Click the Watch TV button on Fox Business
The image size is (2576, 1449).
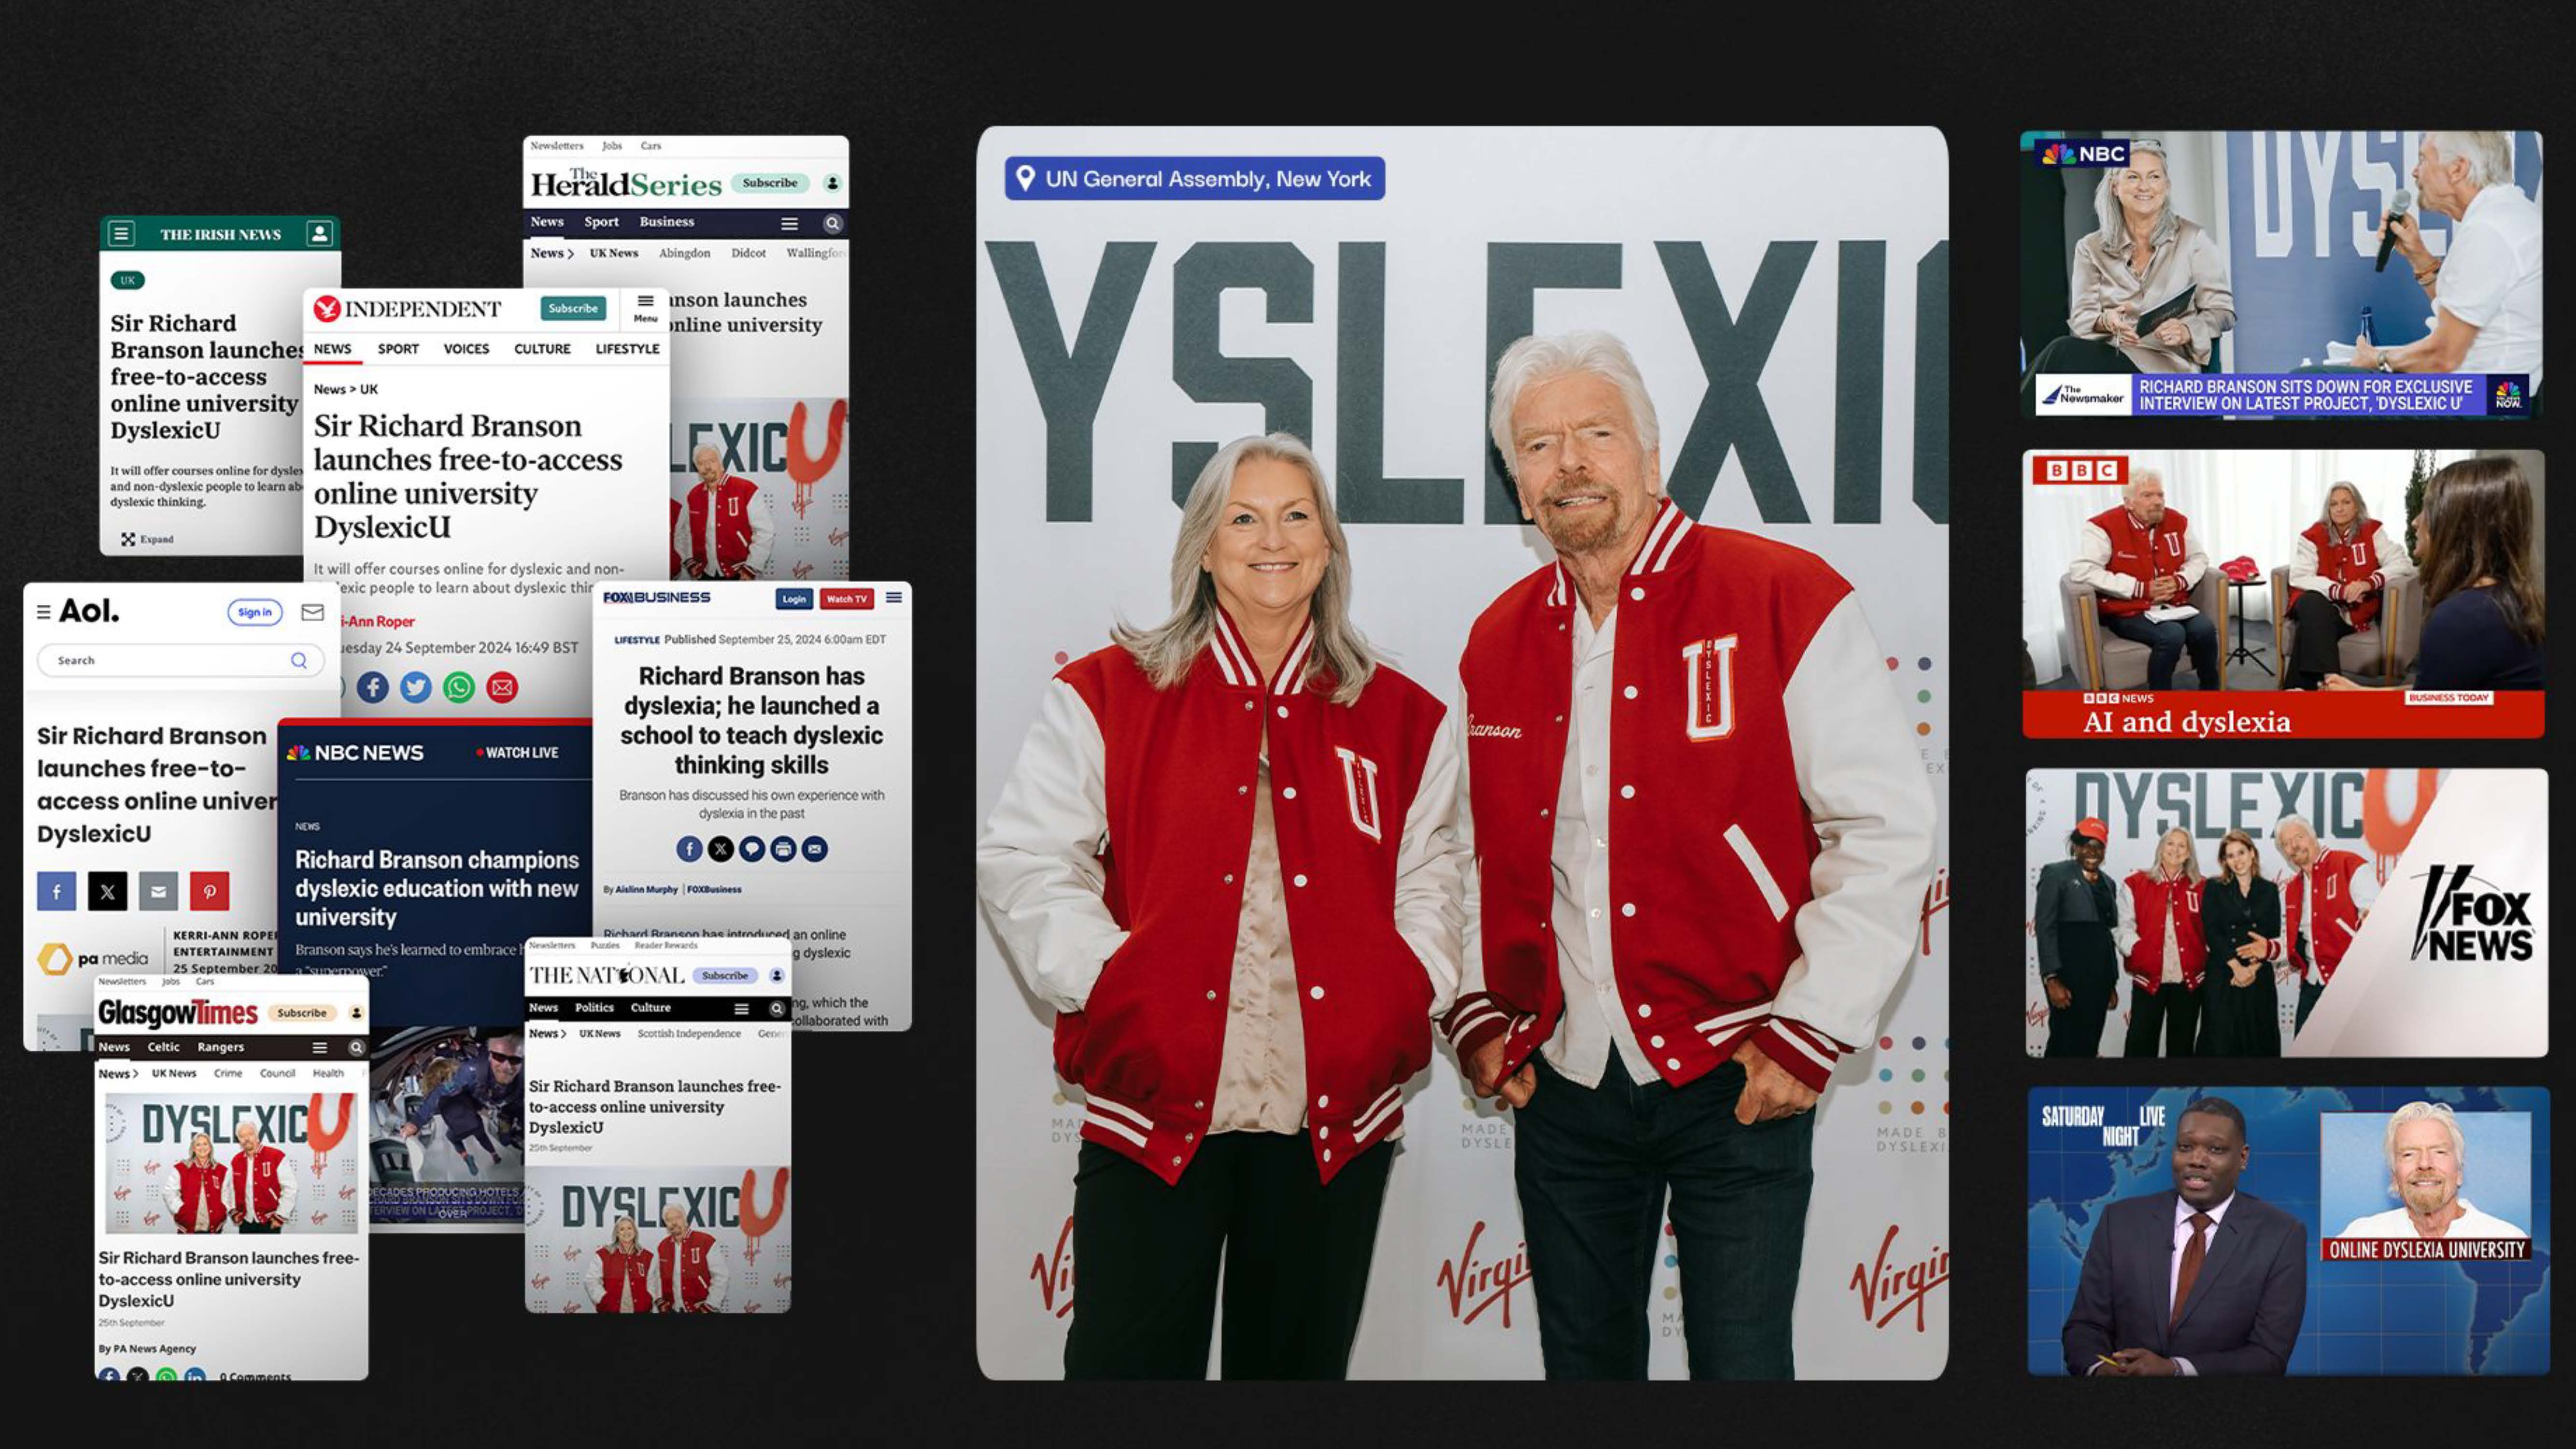pos(846,599)
